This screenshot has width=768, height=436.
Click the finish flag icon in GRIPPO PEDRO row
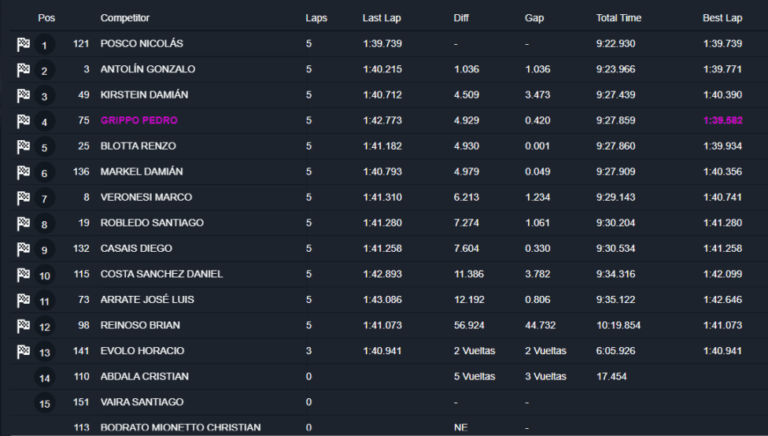(23, 121)
